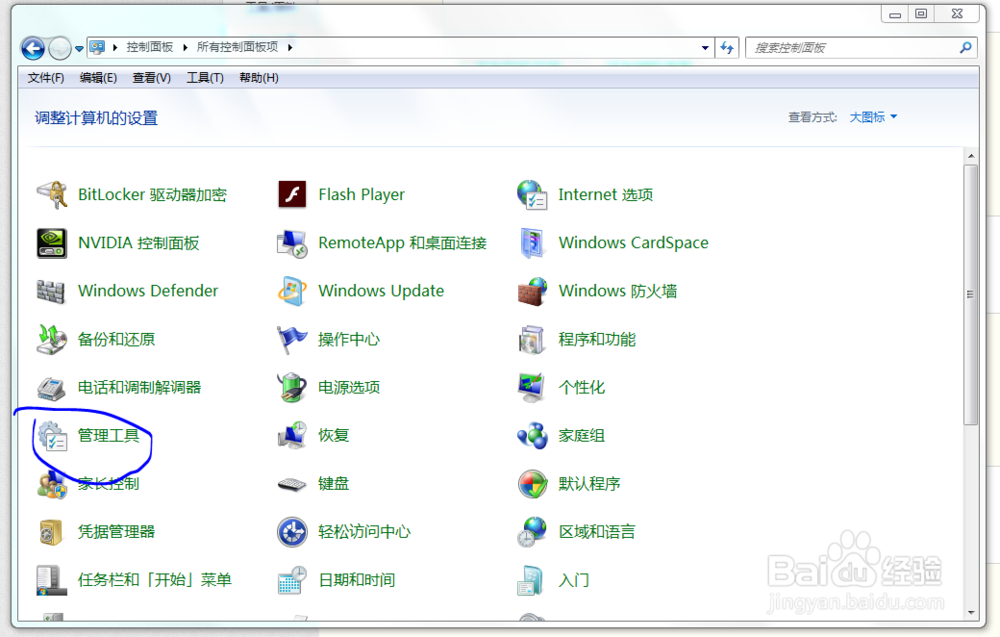Open 轻松访问中心 icon
The width and height of the screenshot is (1000, 637).
(x=292, y=532)
